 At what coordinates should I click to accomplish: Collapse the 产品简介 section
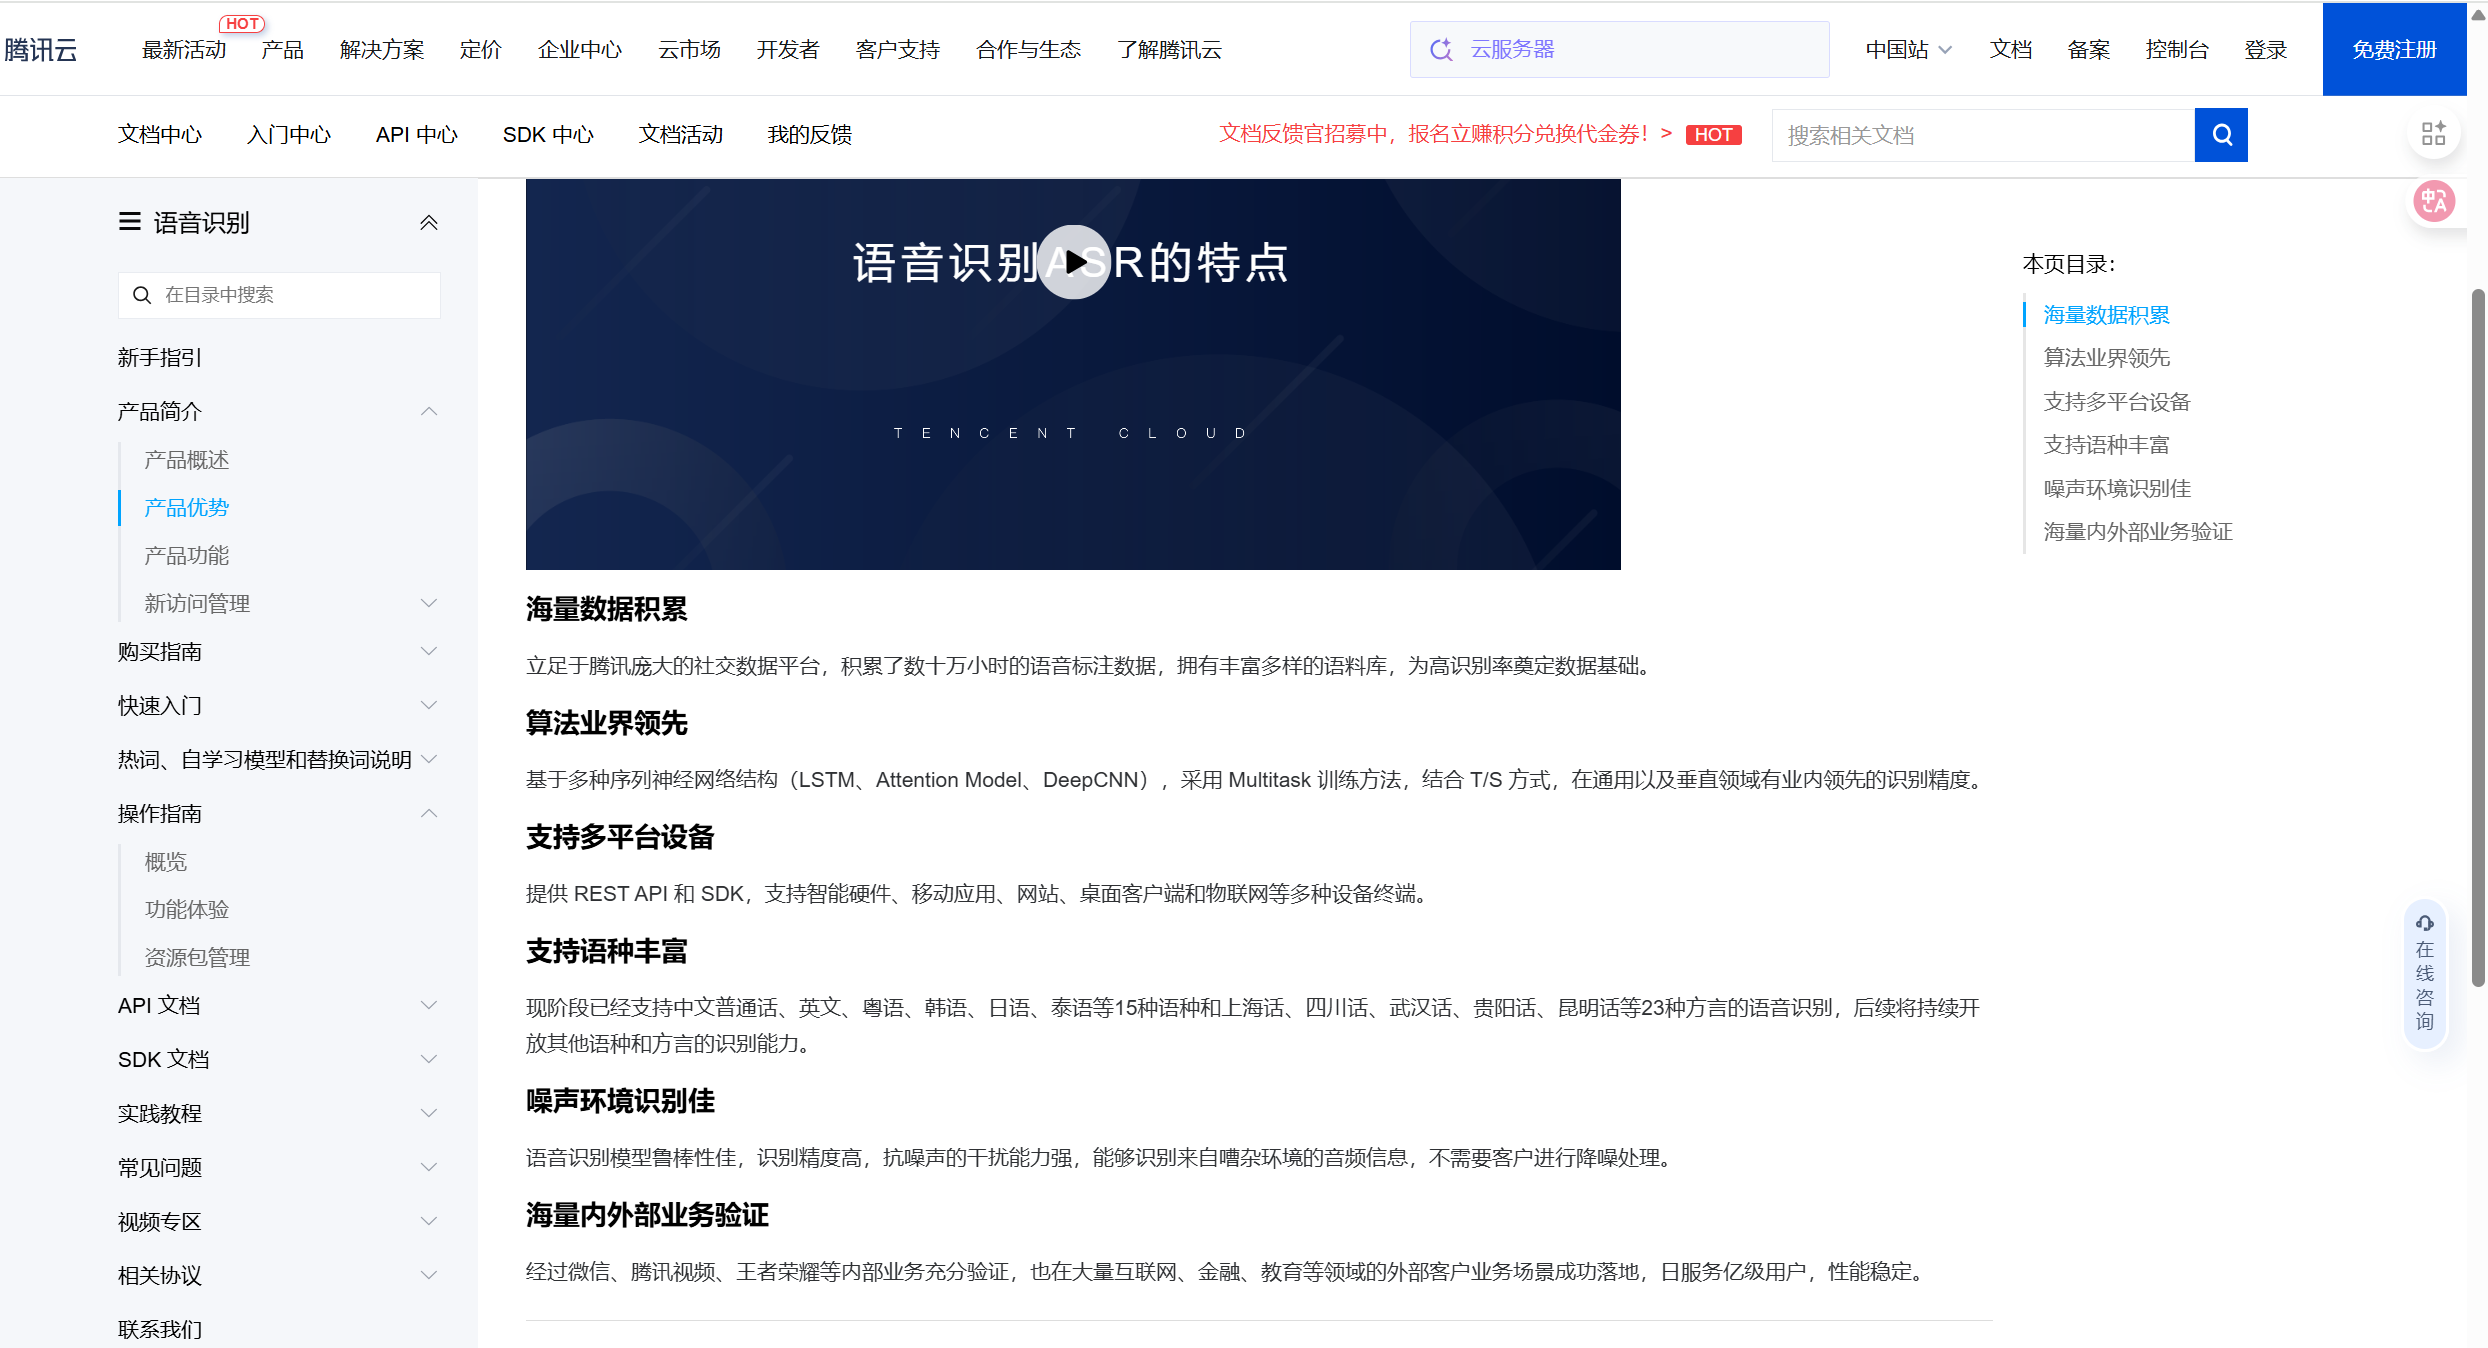(429, 411)
